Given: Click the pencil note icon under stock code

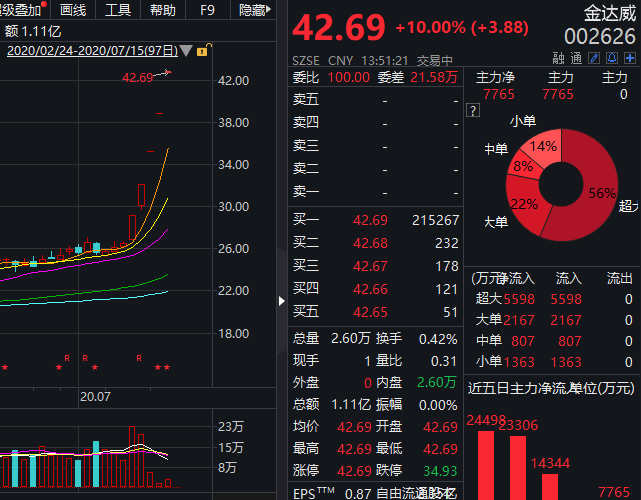Looking at the screenshot, I should 593,60.
